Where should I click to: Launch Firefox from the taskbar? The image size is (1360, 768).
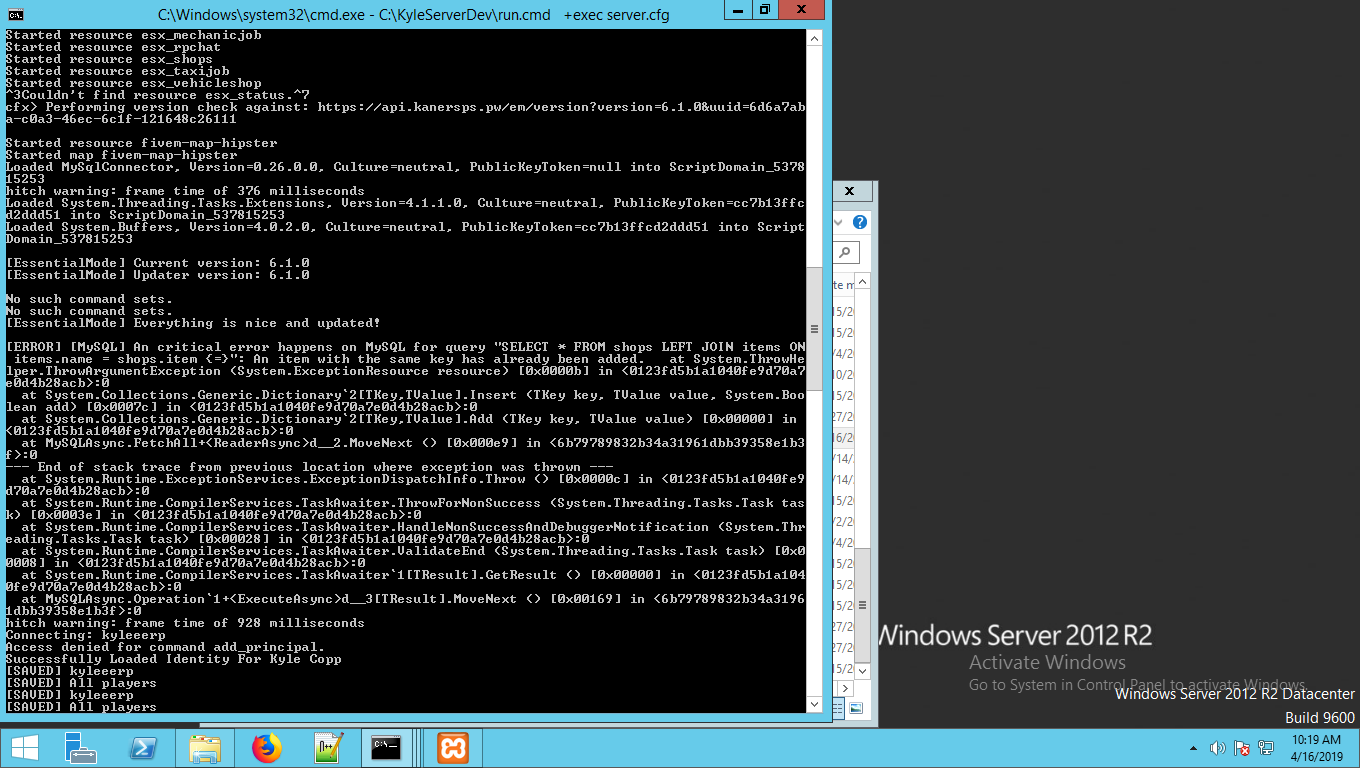[266, 747]
